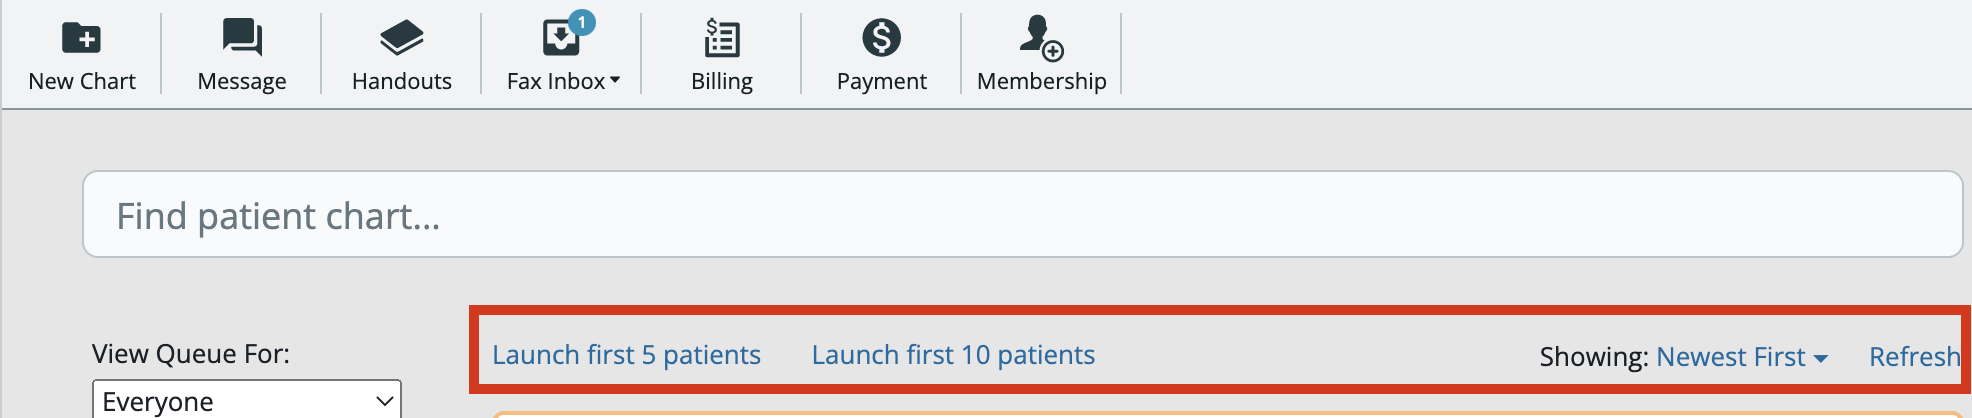Click Launch first 5 patients link
The image size is (1972, 418).
626,355
